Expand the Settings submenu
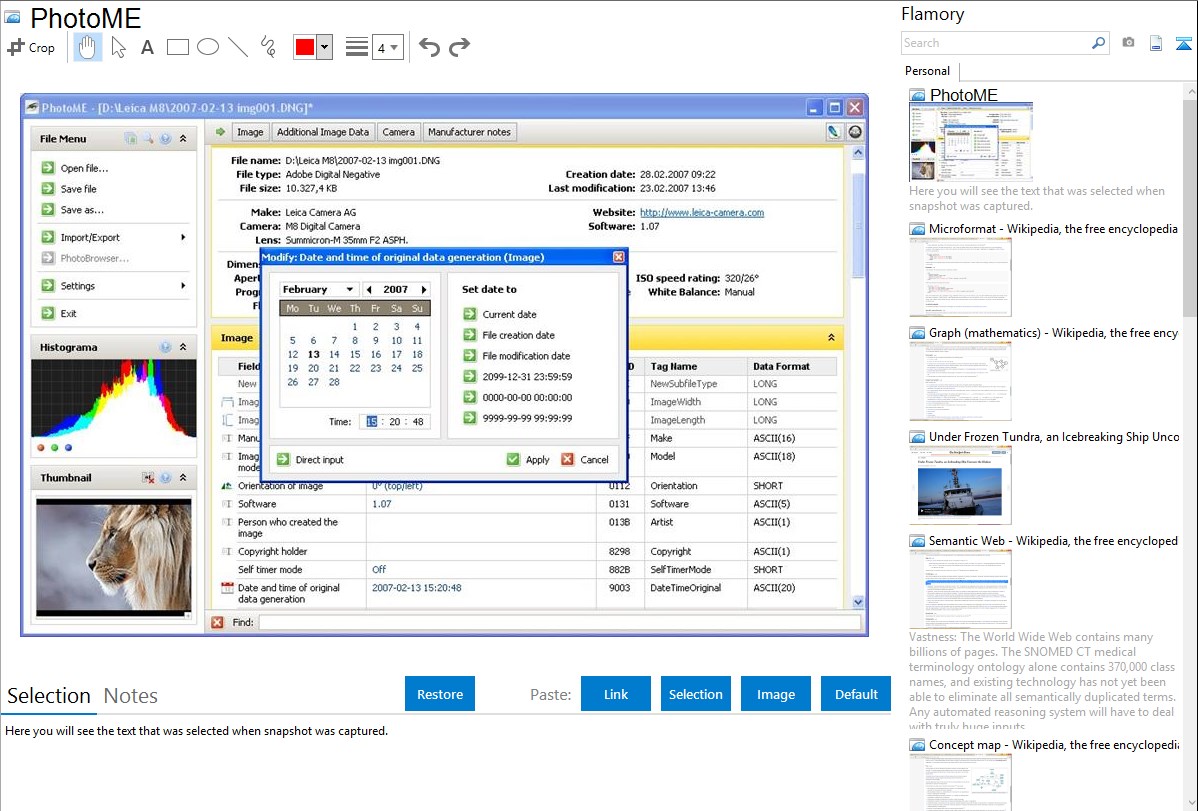1198x811 pixels. tap(113, 286)
